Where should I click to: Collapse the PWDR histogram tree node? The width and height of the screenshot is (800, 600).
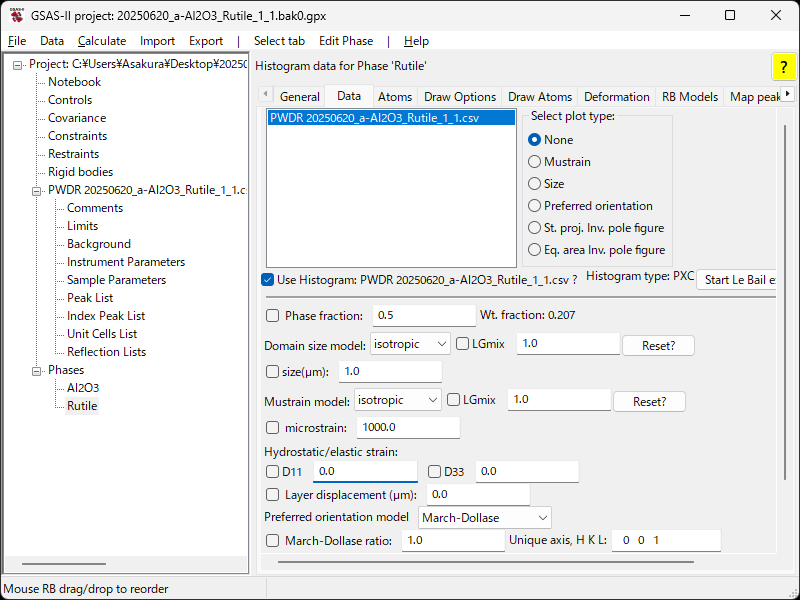tap(37, 190)
